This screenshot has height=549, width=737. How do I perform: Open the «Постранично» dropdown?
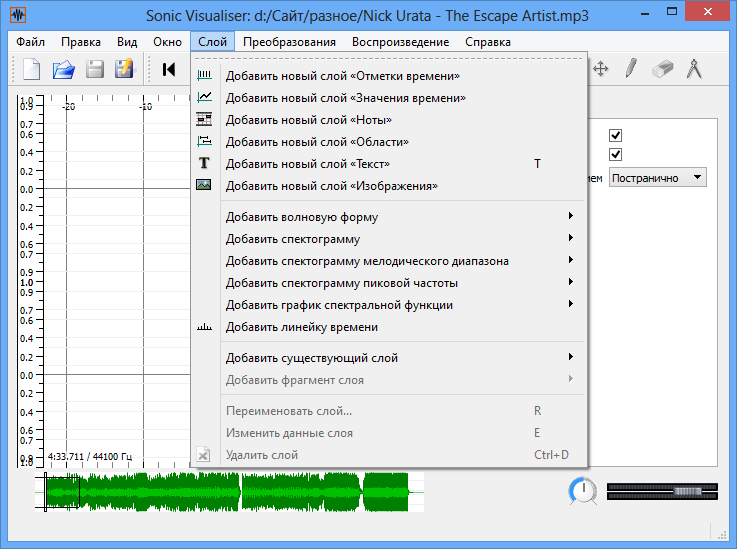click(x=658, y=178)
